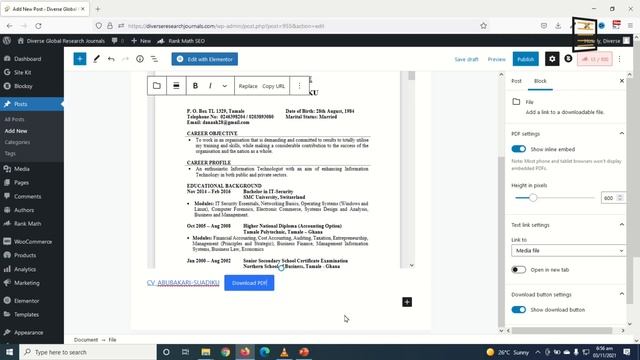Click Preview in editor header
The height and width of the screenshot is (360, 640).
coord(496,59)
